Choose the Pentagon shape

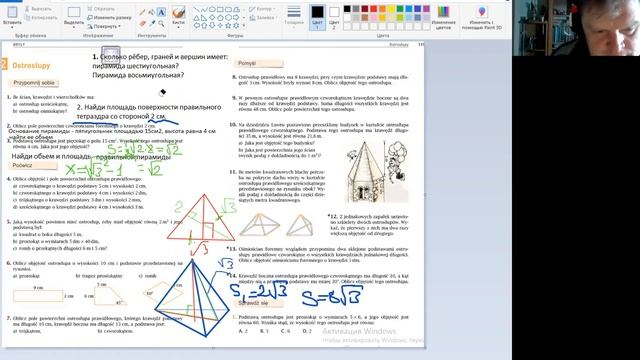pos(220,18)
